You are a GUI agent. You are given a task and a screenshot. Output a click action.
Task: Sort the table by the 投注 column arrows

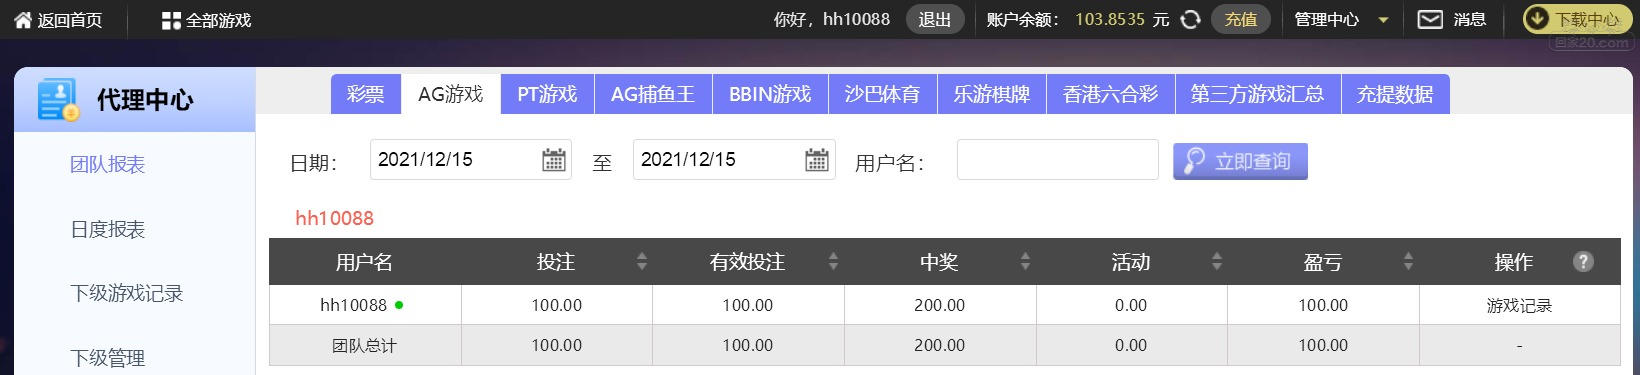coord(642,262)
